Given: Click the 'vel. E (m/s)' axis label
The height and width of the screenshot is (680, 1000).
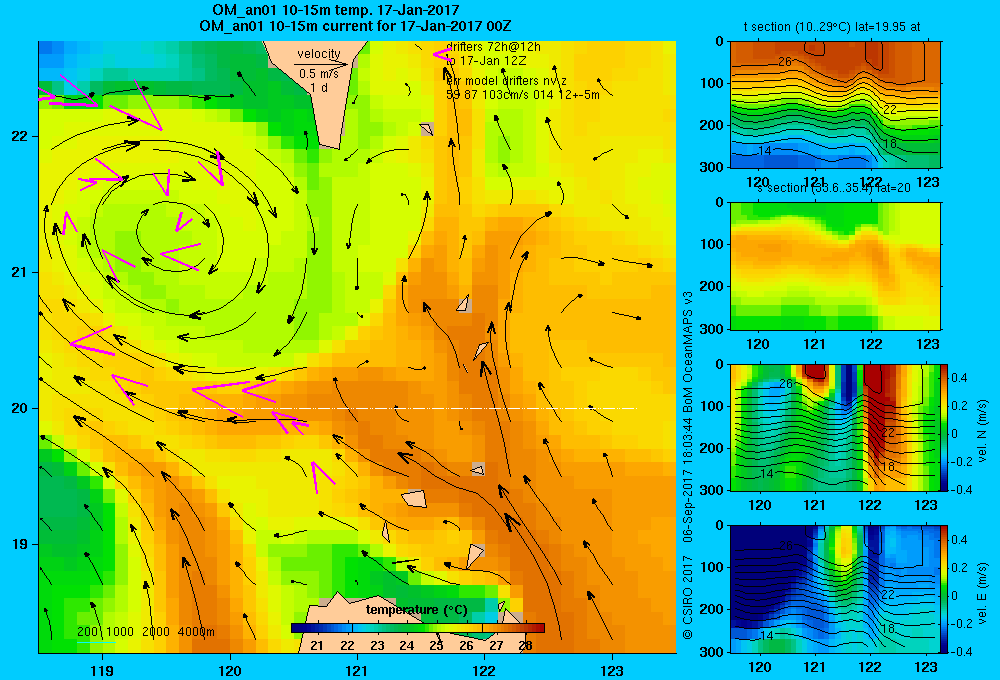Looking at the screenshot, I should coord(983,592).
